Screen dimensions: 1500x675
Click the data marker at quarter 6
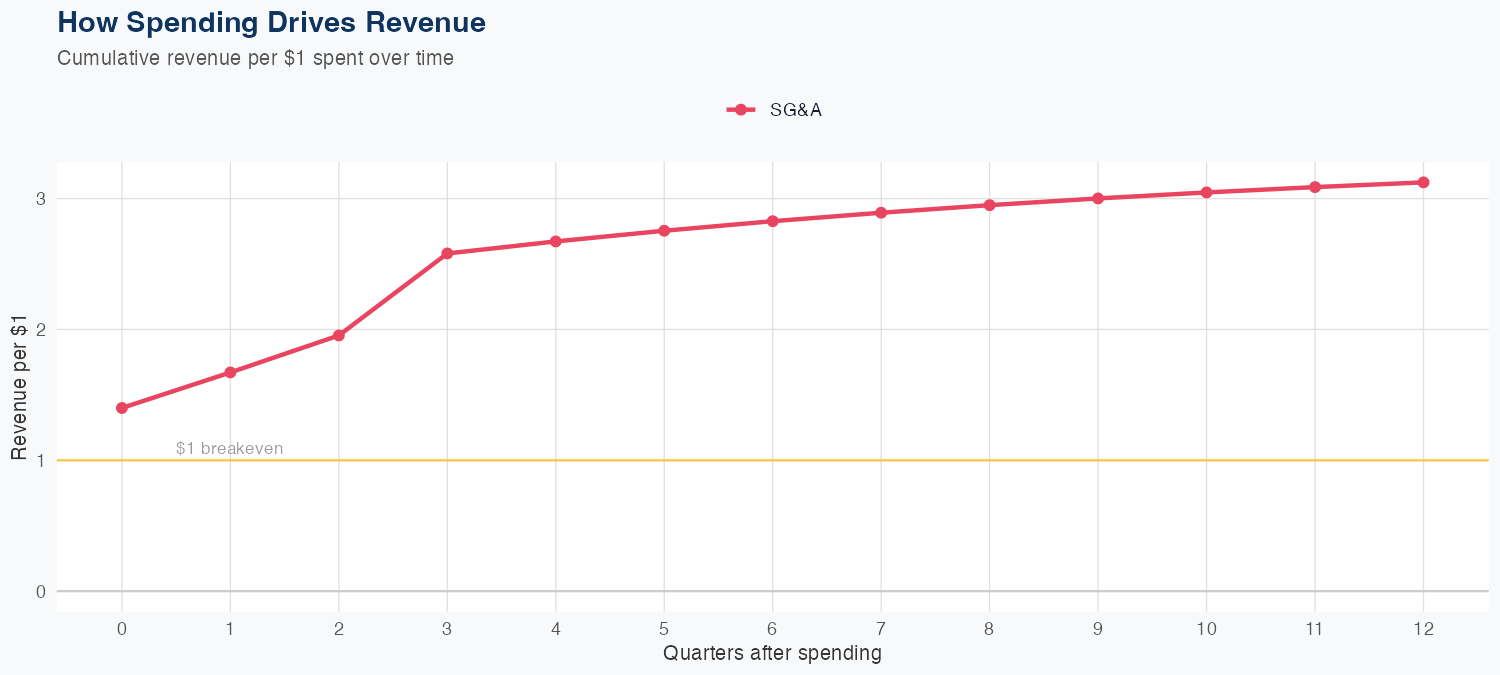772,221
